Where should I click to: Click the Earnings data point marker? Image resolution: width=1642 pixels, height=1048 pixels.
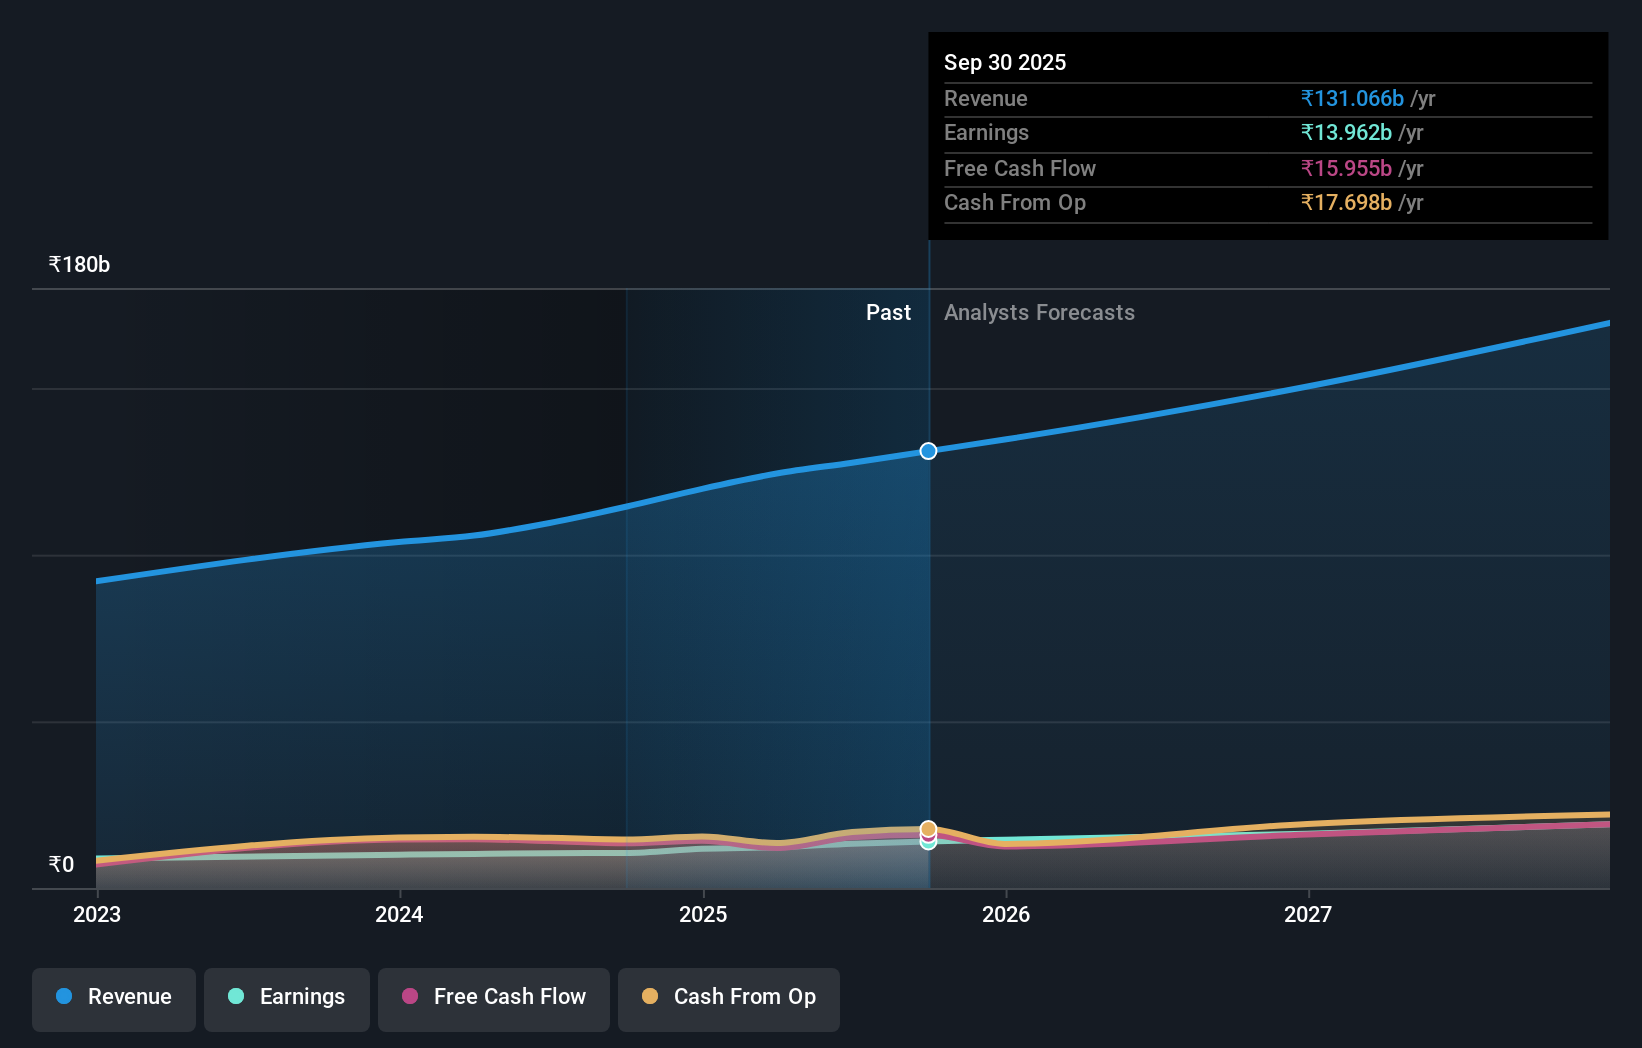coord(928,843)
